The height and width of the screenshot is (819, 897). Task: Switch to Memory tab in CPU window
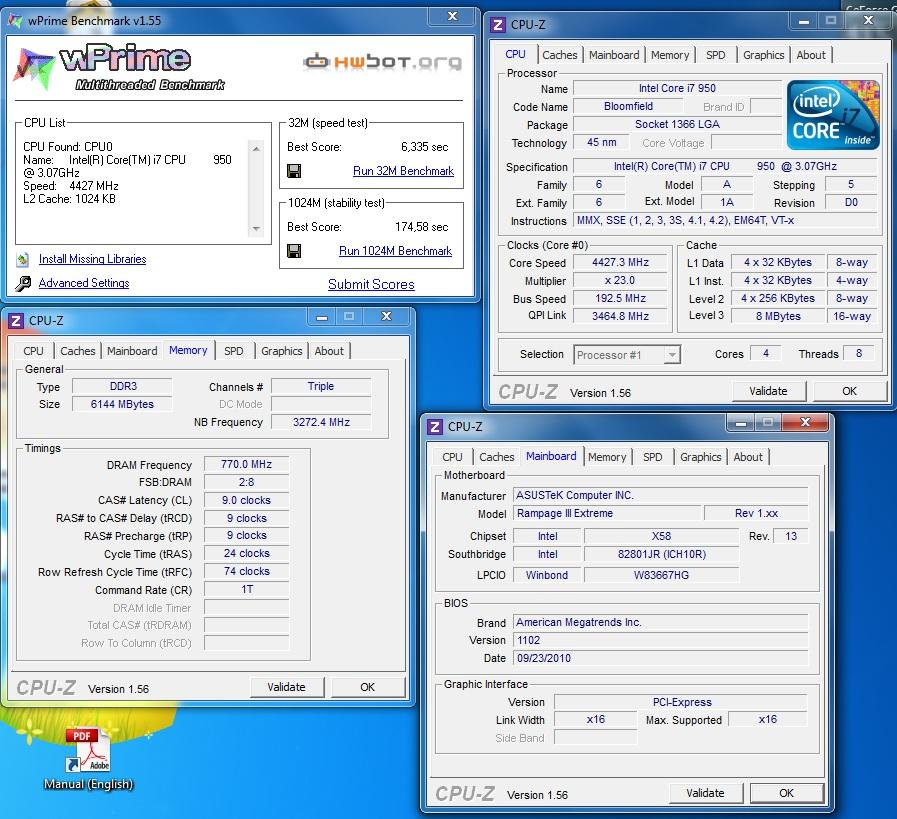(x=670, y=55)
